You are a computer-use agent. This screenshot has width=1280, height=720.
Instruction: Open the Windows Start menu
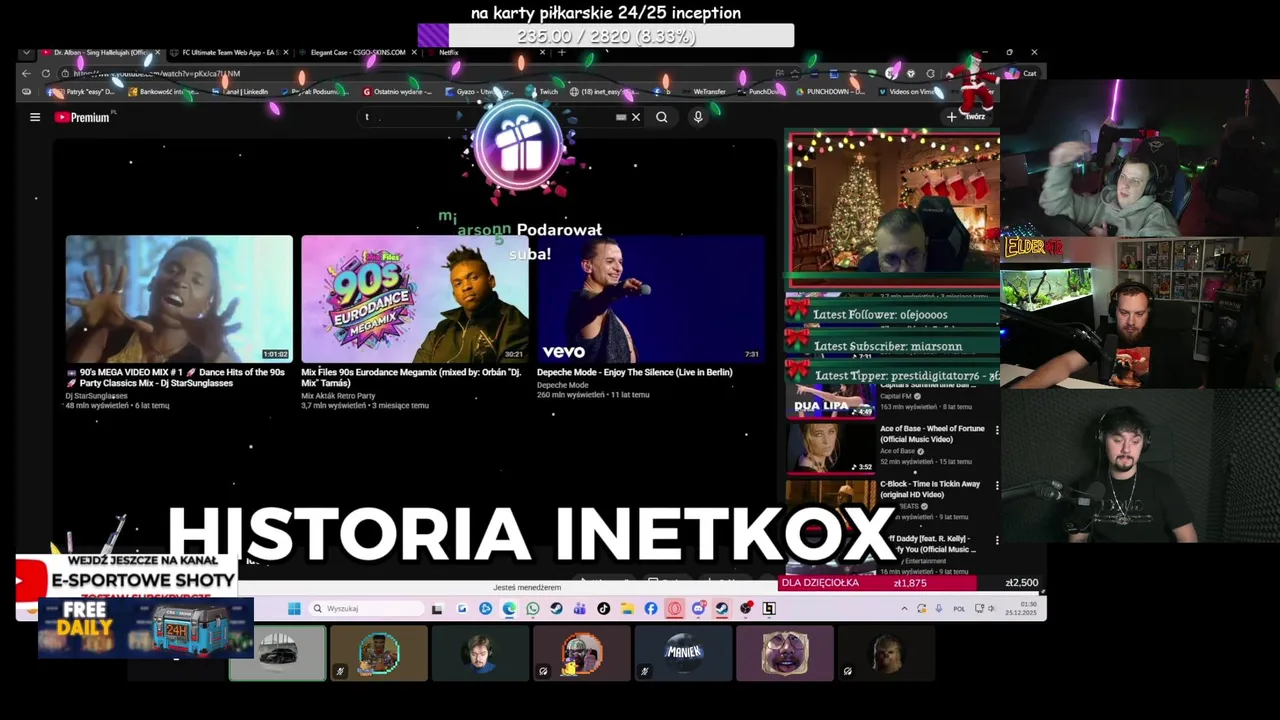(x=294, y=608)
